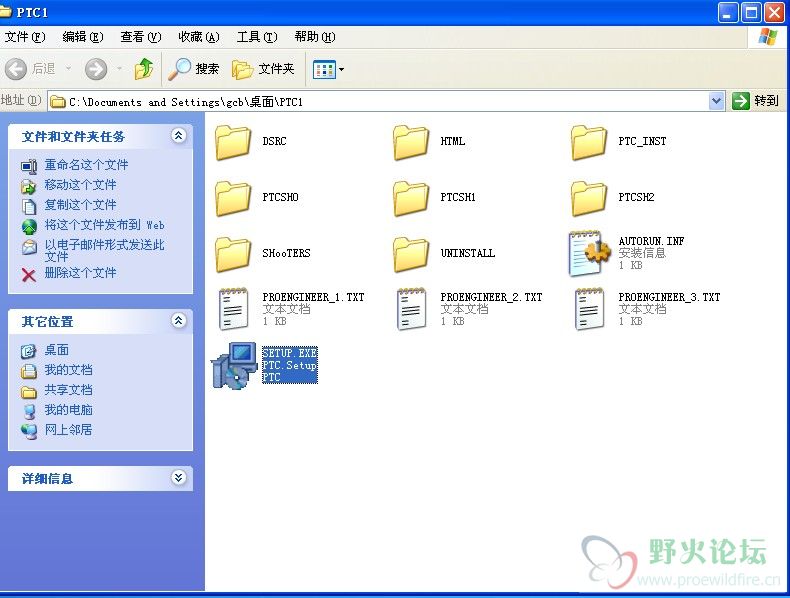Viewport: 790px width, 598px height.
Task: Open the 收藏(A) menu
Action: 199,37
